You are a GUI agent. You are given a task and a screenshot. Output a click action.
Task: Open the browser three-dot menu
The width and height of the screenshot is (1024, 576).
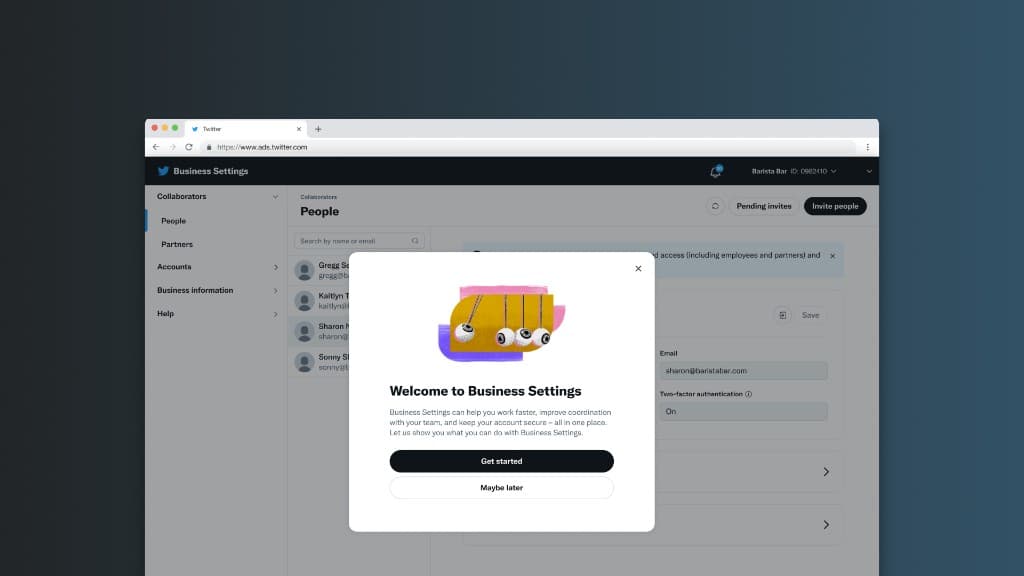[867, 147]
